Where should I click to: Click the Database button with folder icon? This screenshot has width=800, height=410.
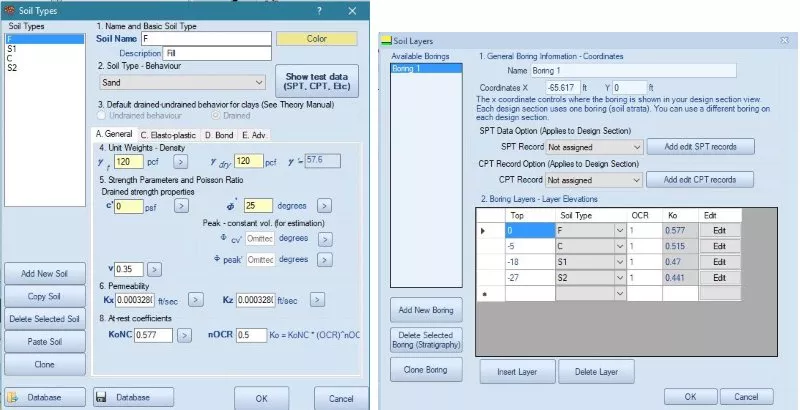coord(44,397)
